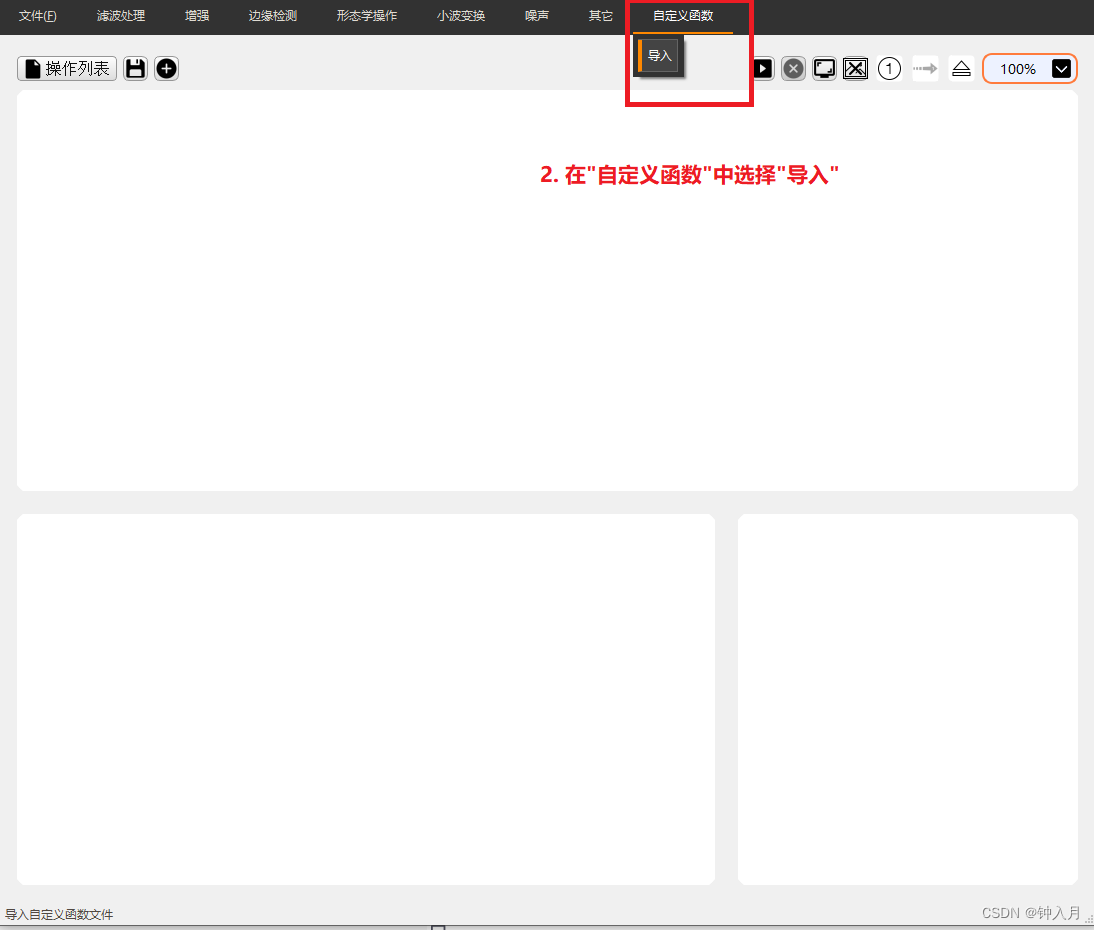Open the 边缘检测 menu
This screenshot has height=930, width=1094.
pyautogui.click(x=273, y=15)
